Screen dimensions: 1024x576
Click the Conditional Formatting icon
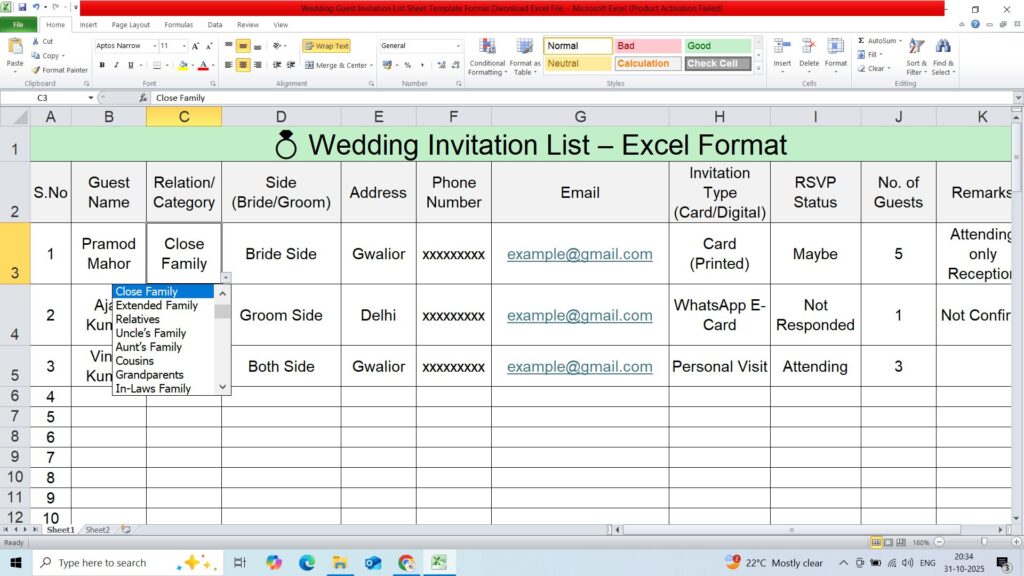pyautogui.click(x=487, y=48)
